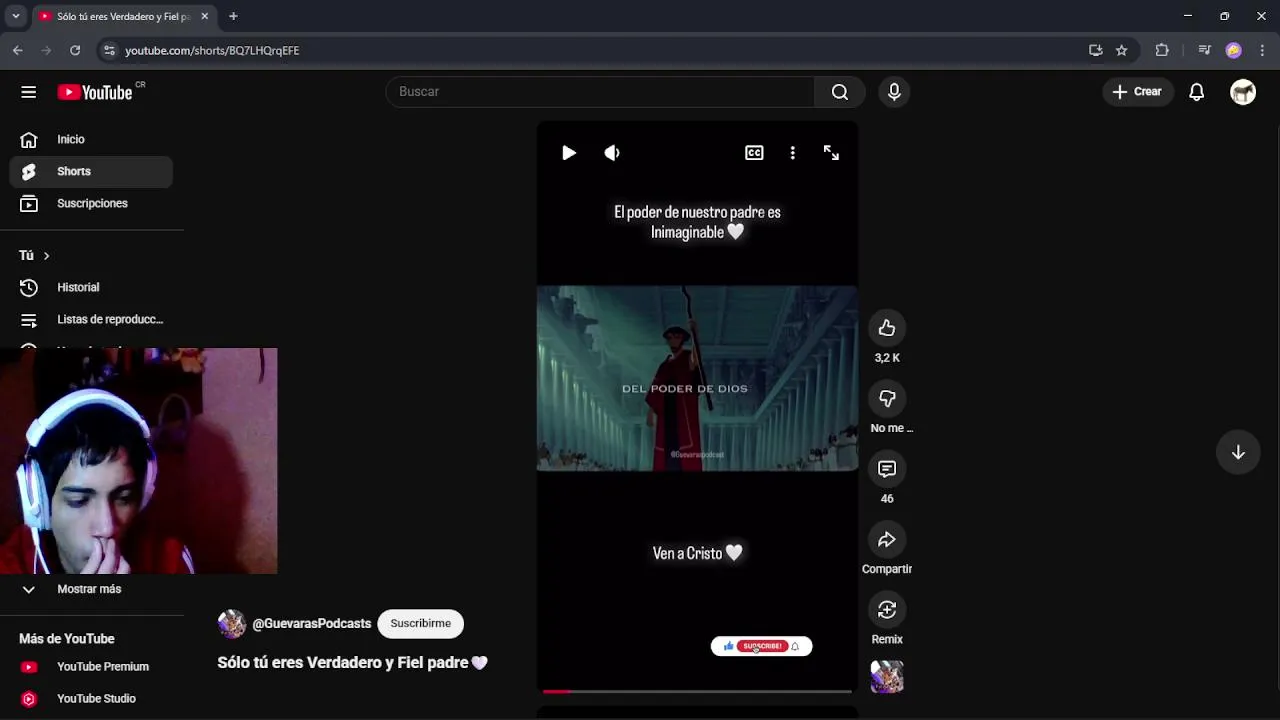This screenshot has width=1280, height=720.
Task: Click the address bar URL
Action: tap(212, 50)
